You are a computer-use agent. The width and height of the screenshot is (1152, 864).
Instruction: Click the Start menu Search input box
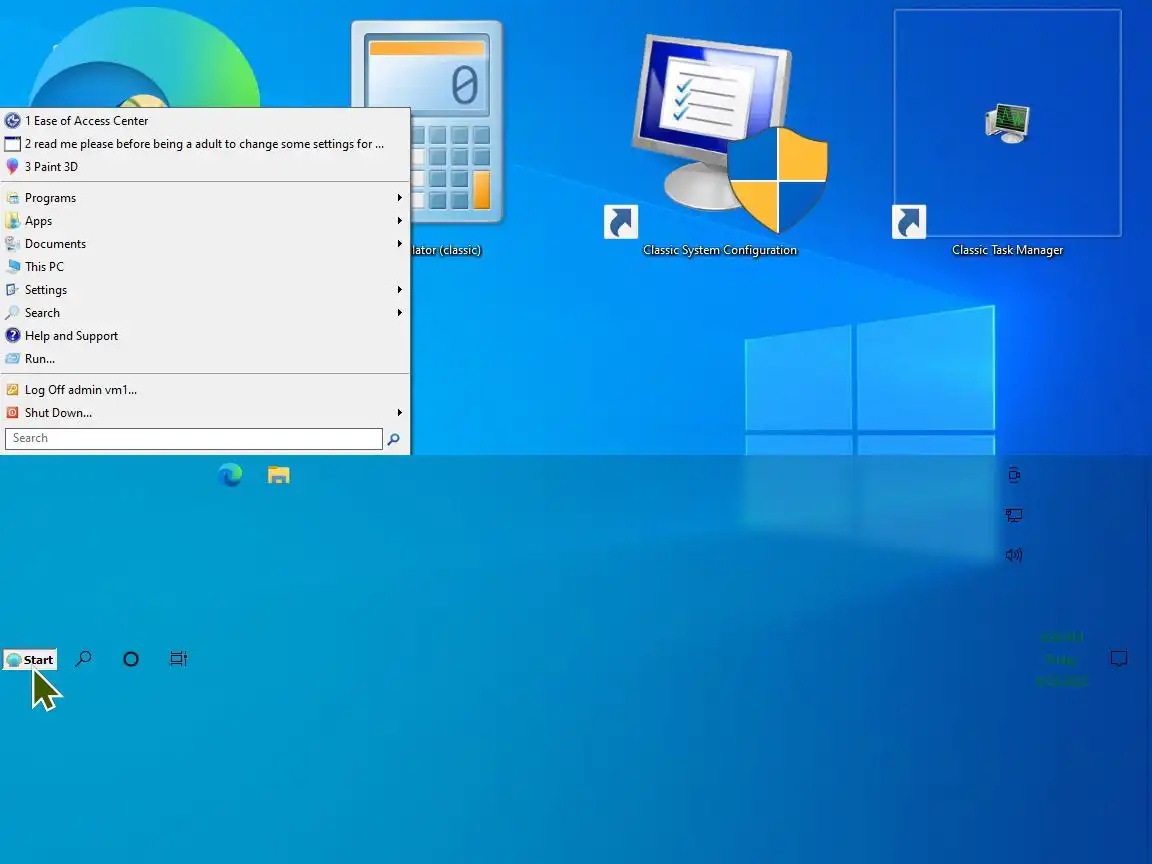(x=194, y=439)
